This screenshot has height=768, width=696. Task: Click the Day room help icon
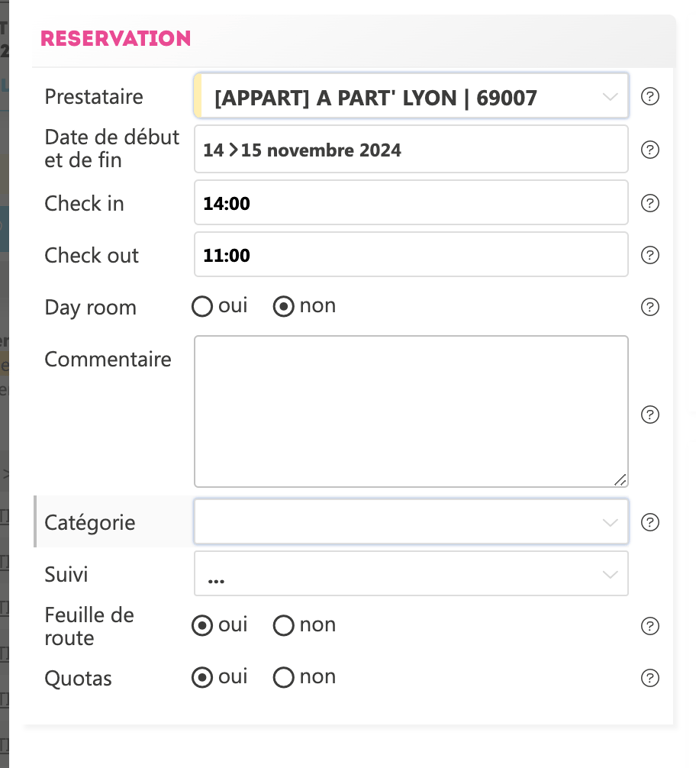(650, 307)
